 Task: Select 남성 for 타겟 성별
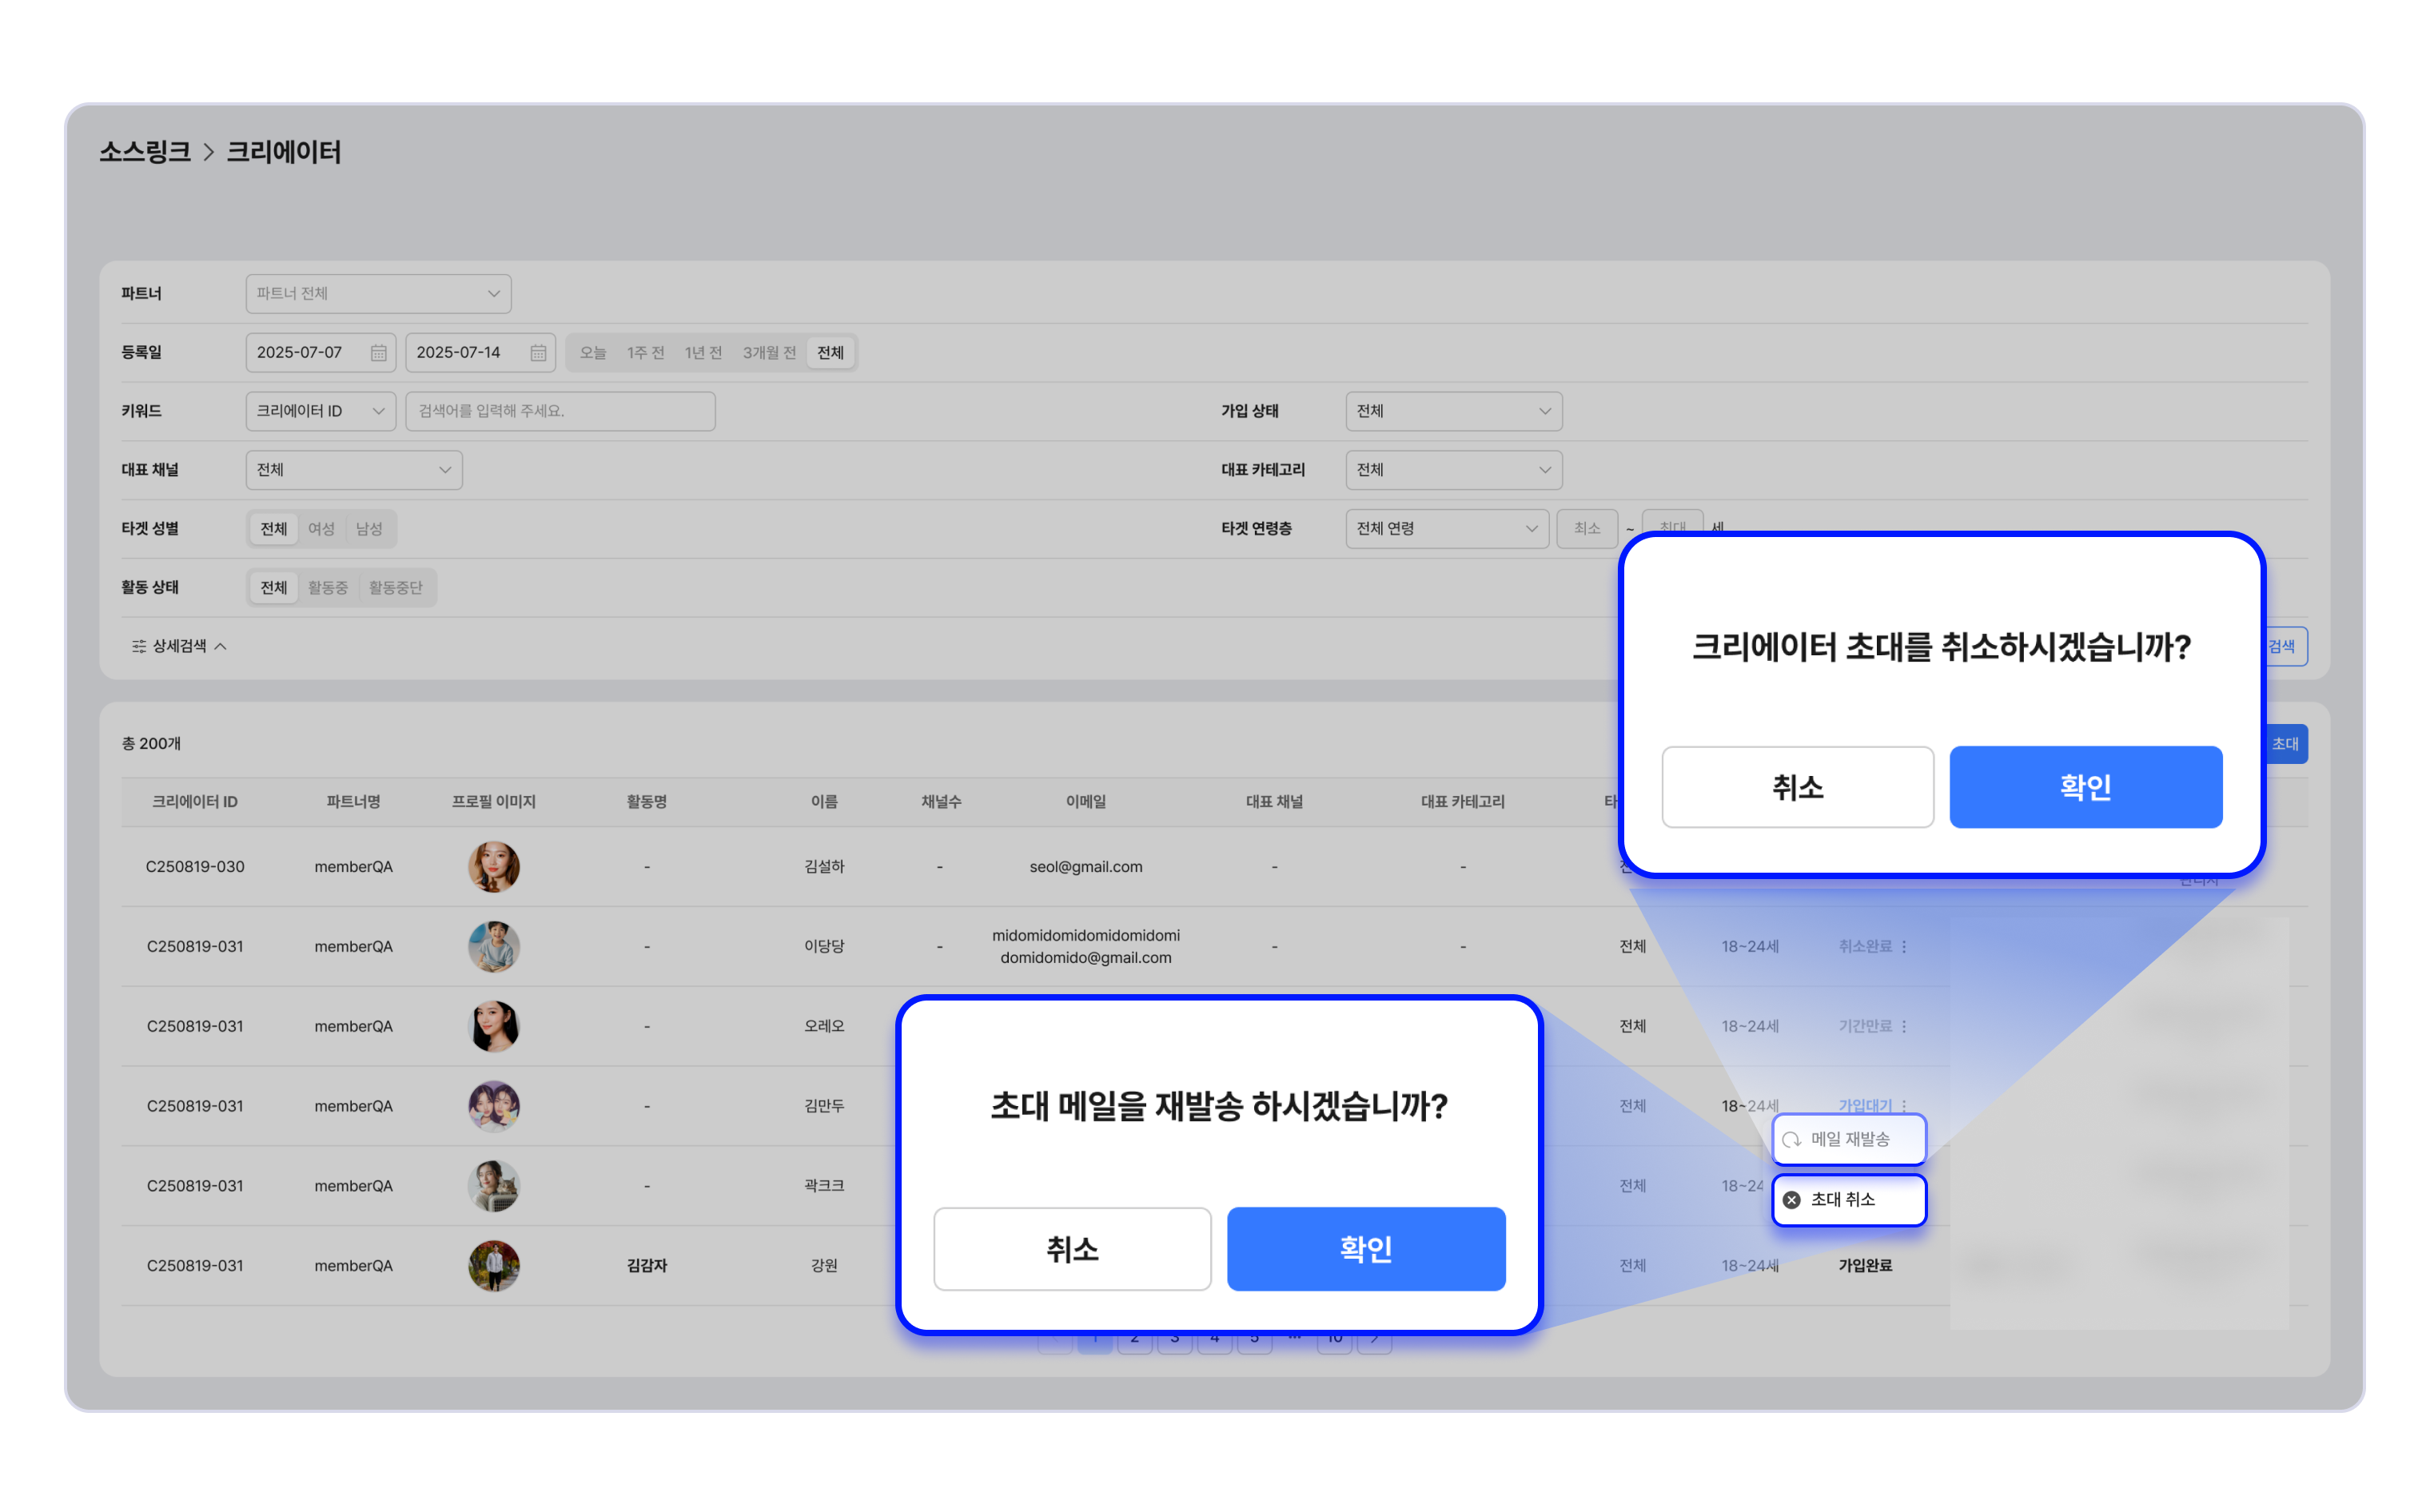[369, 529]
